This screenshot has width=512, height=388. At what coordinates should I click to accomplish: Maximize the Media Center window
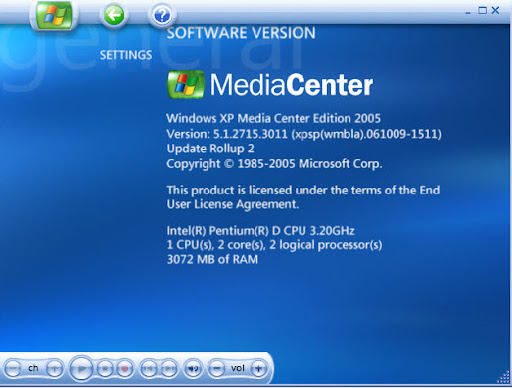coord(482,10)
